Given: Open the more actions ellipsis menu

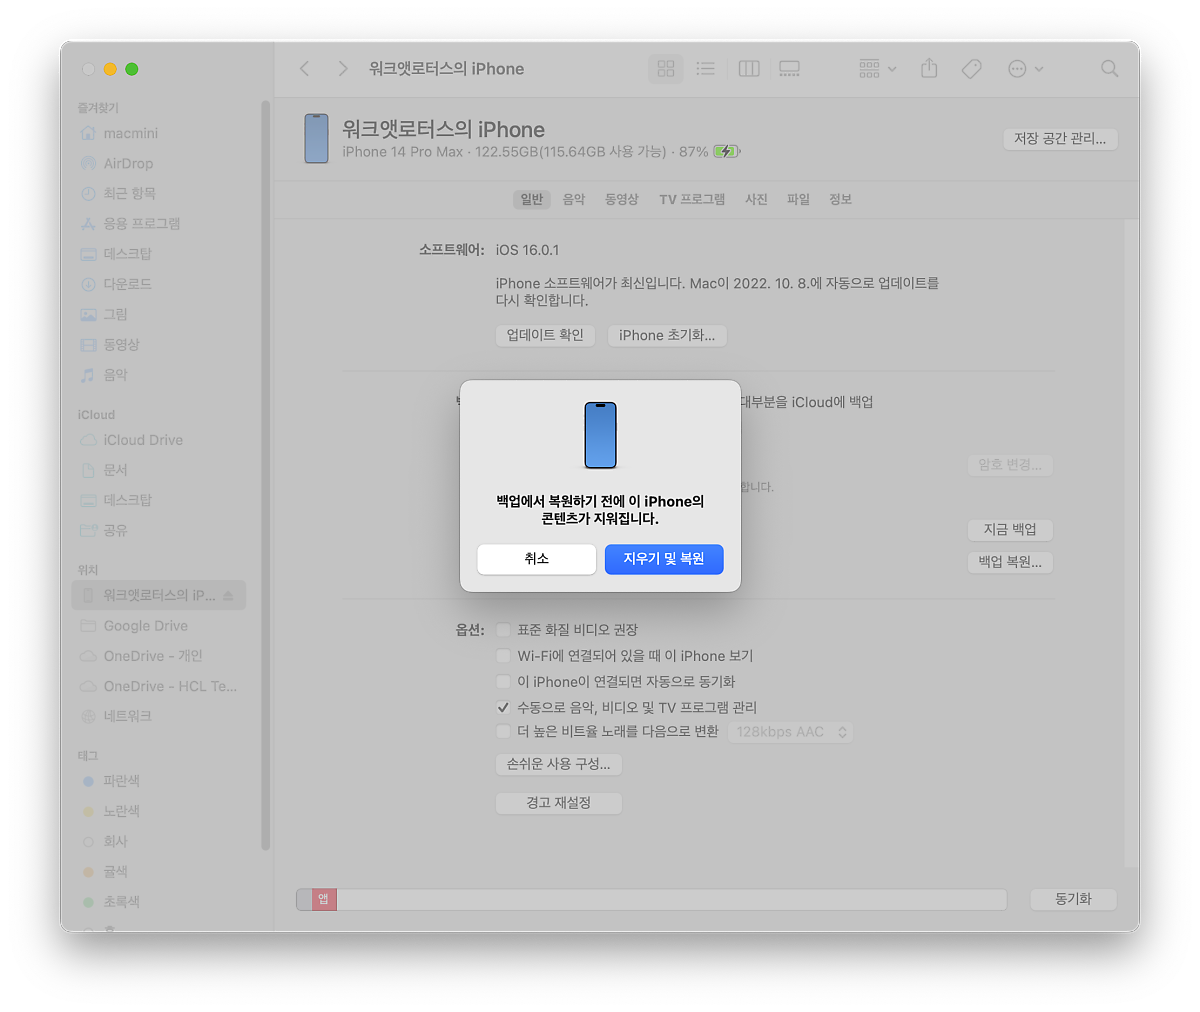Looking at the screenshot, I should pos(1025,68).
